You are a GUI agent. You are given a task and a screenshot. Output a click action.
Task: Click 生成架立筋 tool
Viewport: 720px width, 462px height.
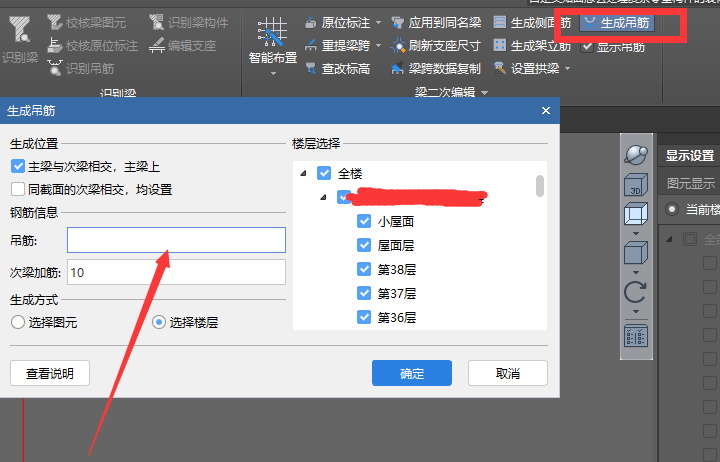[533, 45]
